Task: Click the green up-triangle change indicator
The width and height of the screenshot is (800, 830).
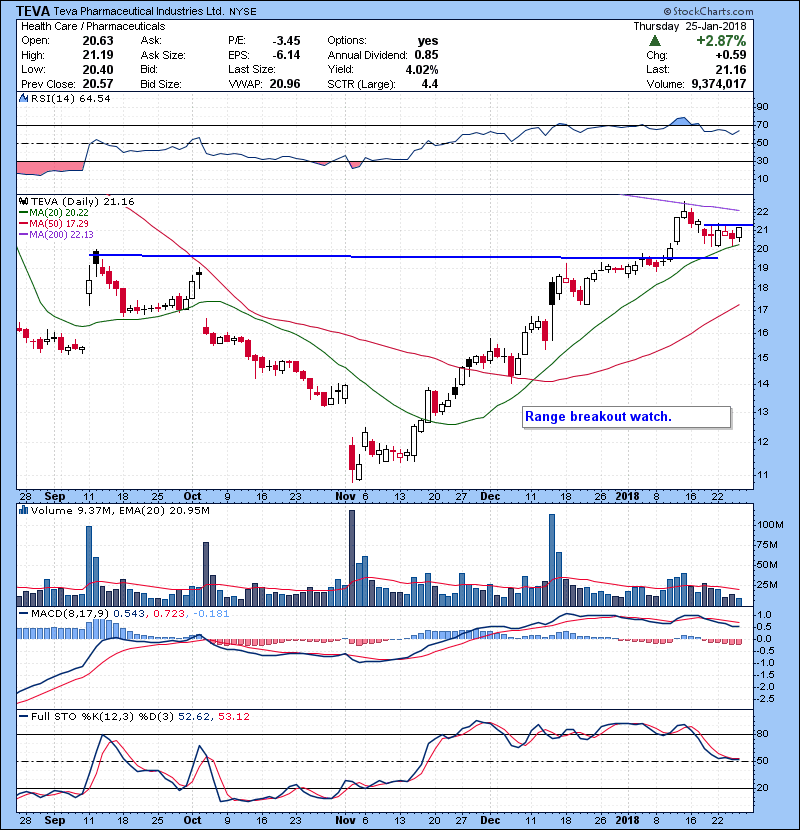Action: point(655,41)
